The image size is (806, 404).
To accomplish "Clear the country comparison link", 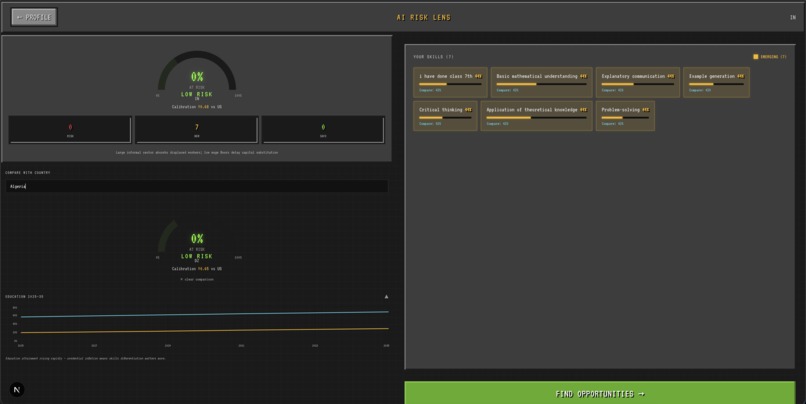I will click(x=197, y=279).
